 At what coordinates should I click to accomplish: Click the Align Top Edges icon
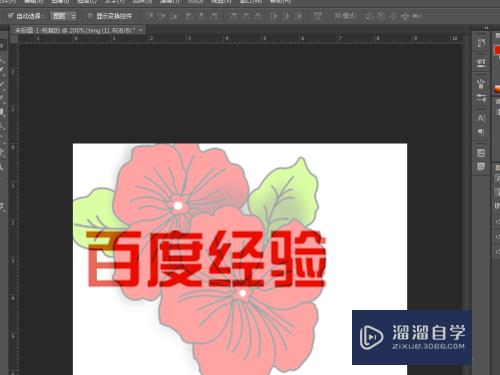(x=149, y=16)
